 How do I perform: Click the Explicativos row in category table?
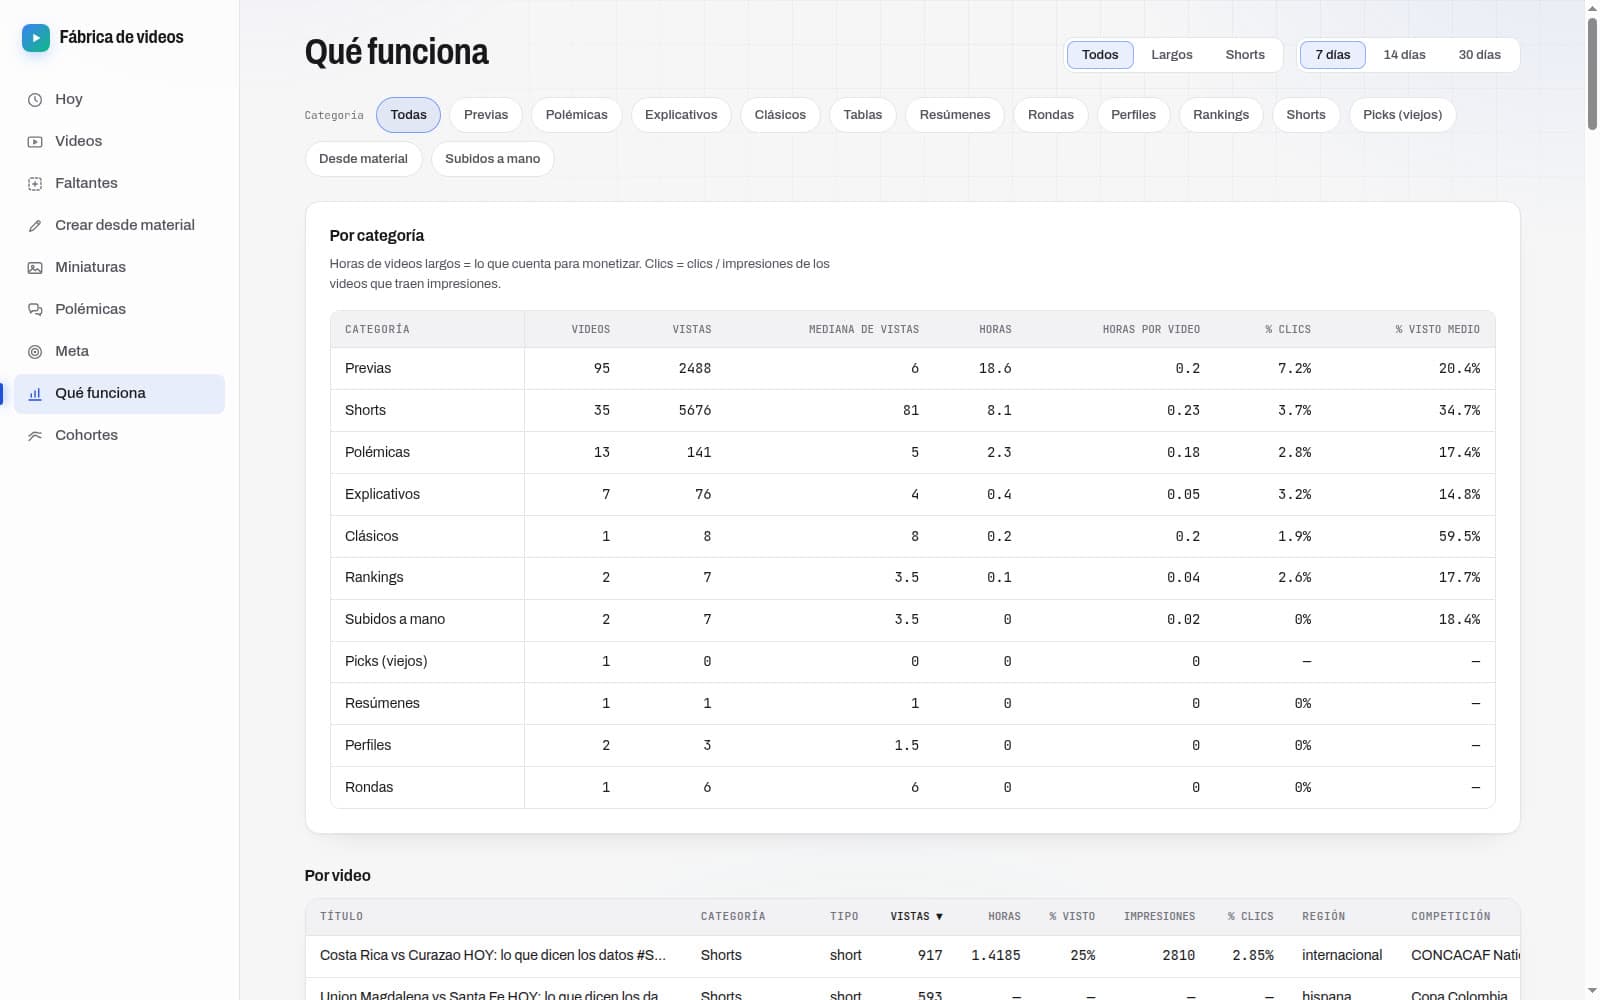point(912,494)
